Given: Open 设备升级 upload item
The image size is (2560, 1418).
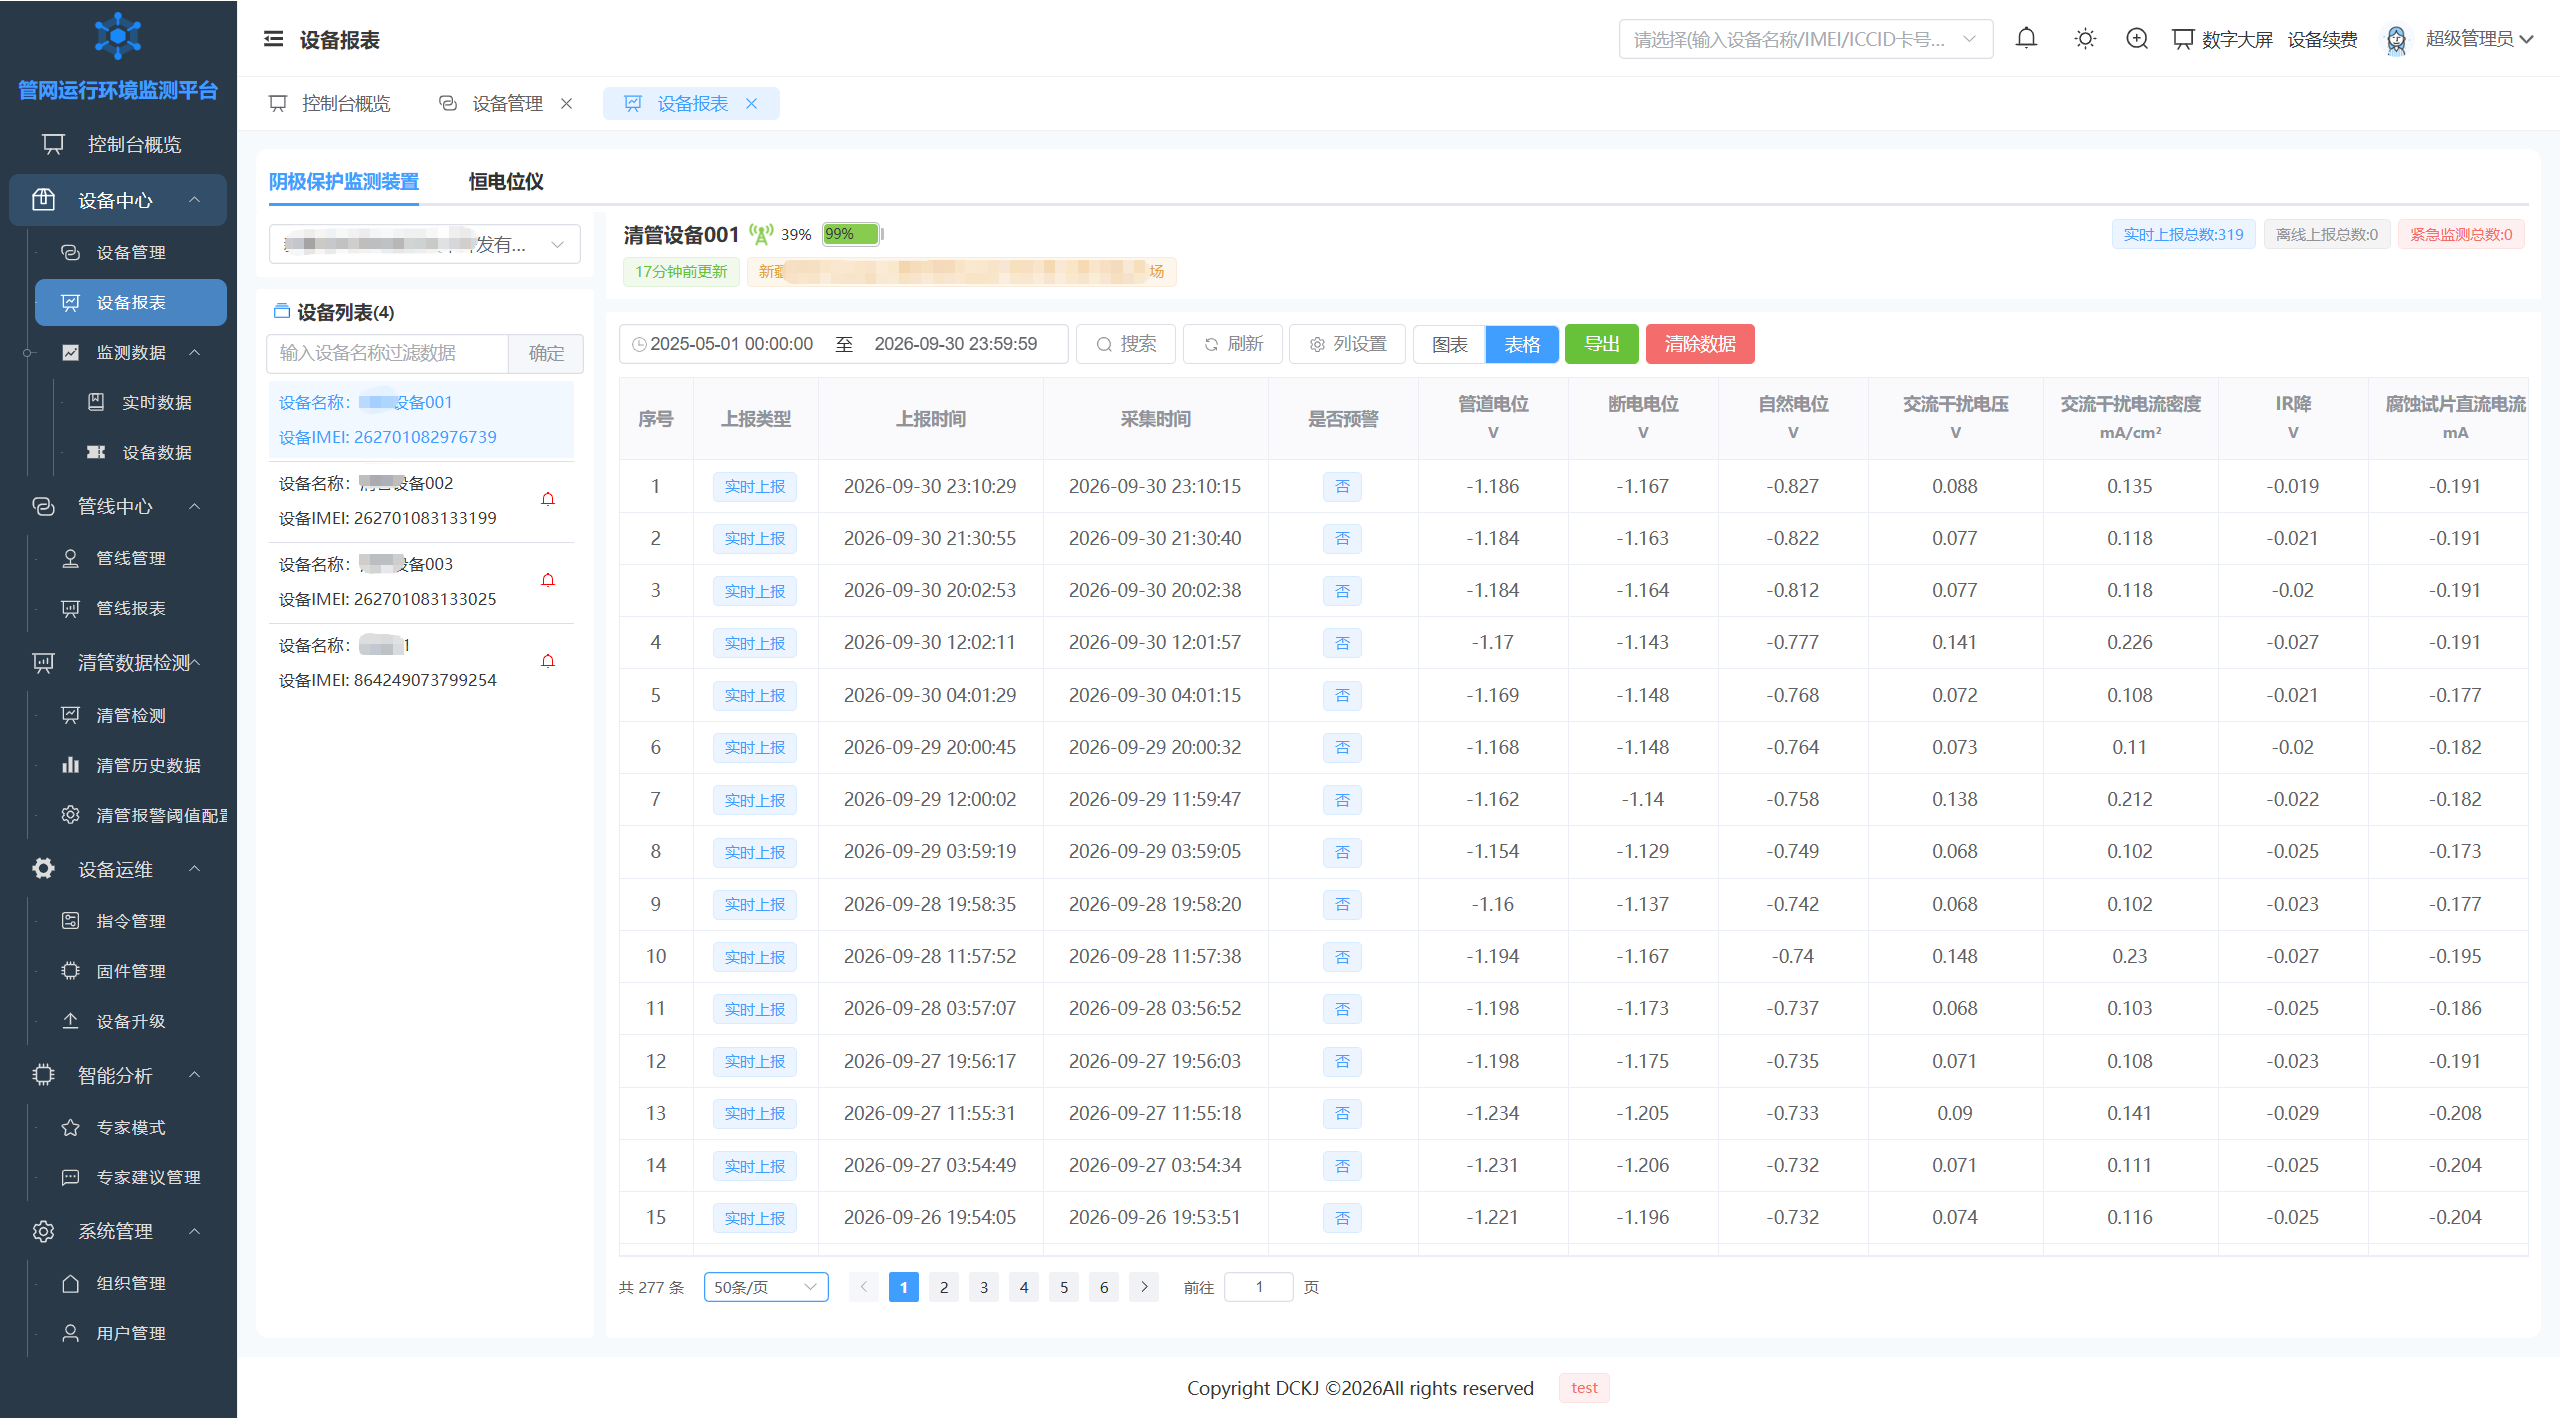Looking at the screenshot, I should click(131, 1021).
